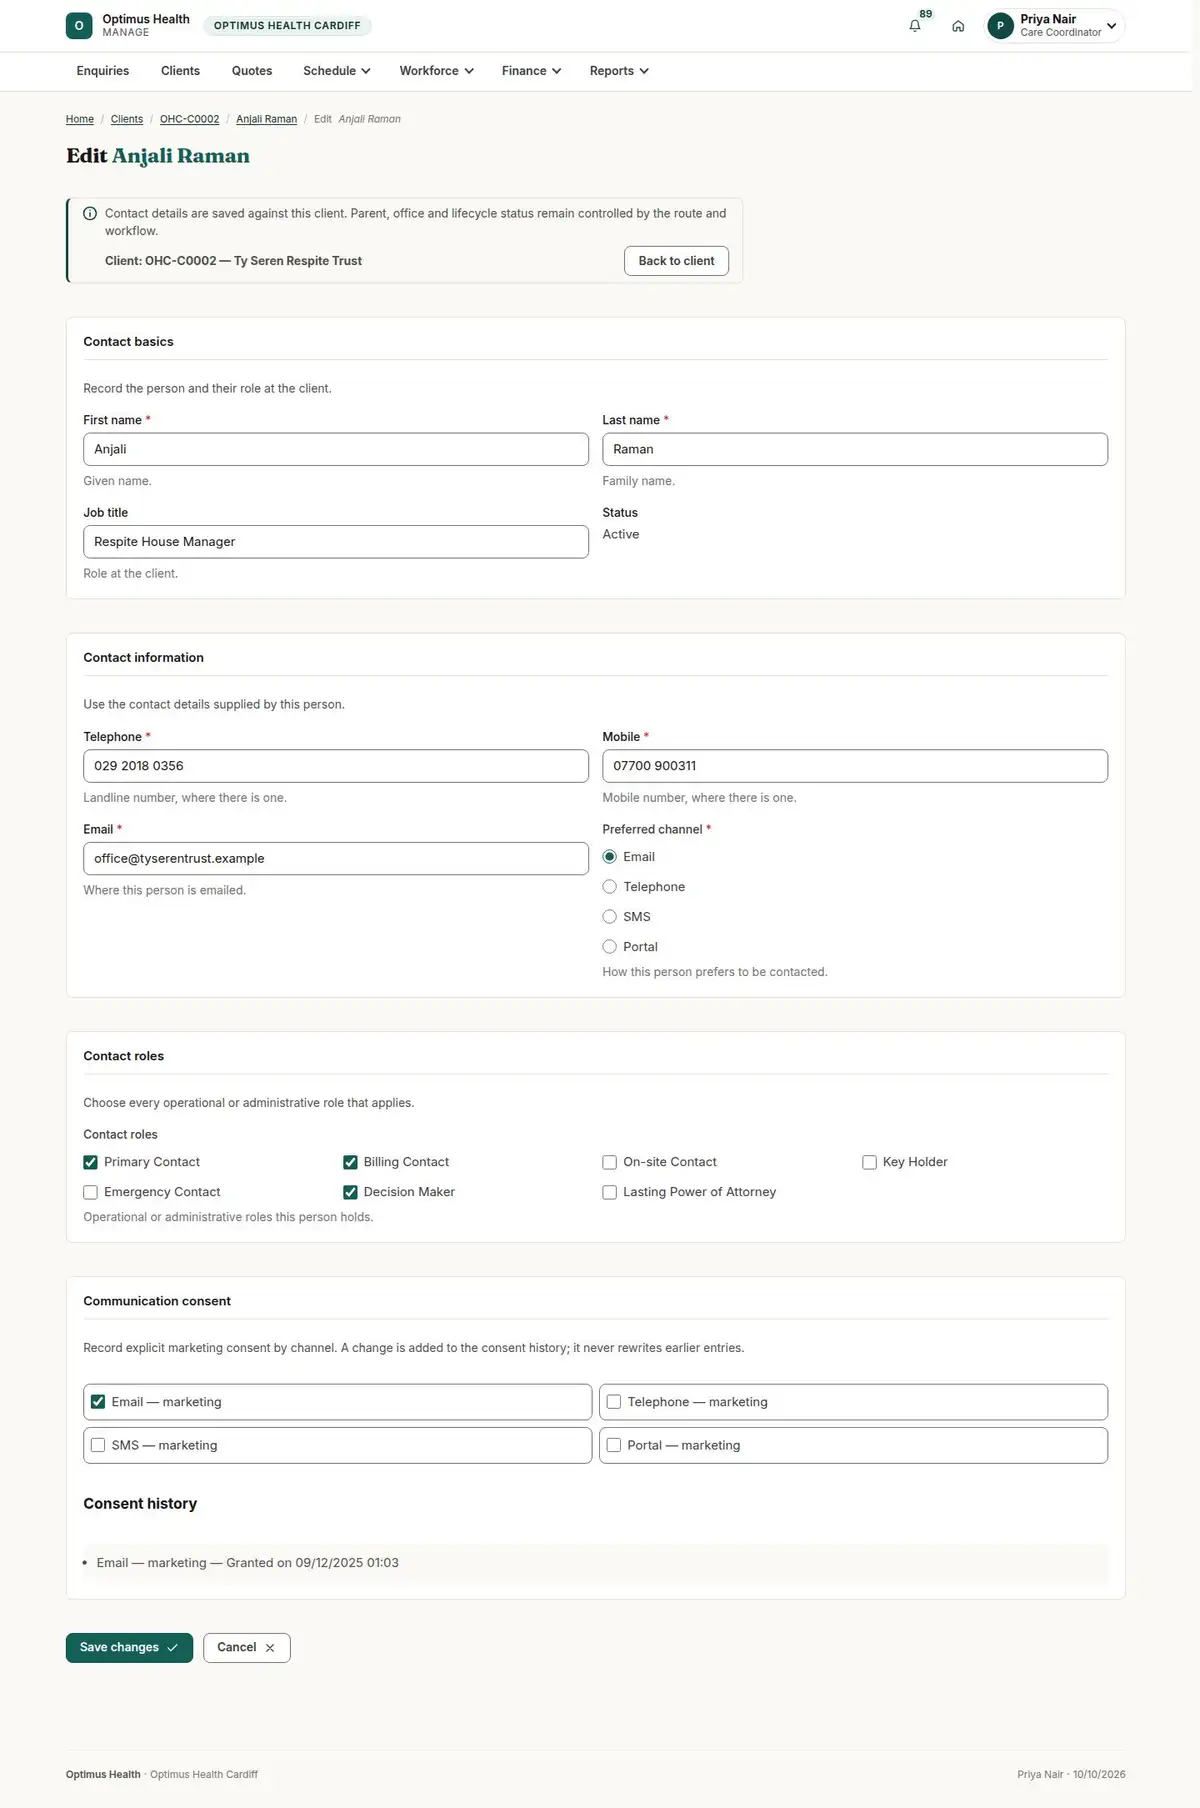
Task: Expand the Schedule menu
Action: 337,71
